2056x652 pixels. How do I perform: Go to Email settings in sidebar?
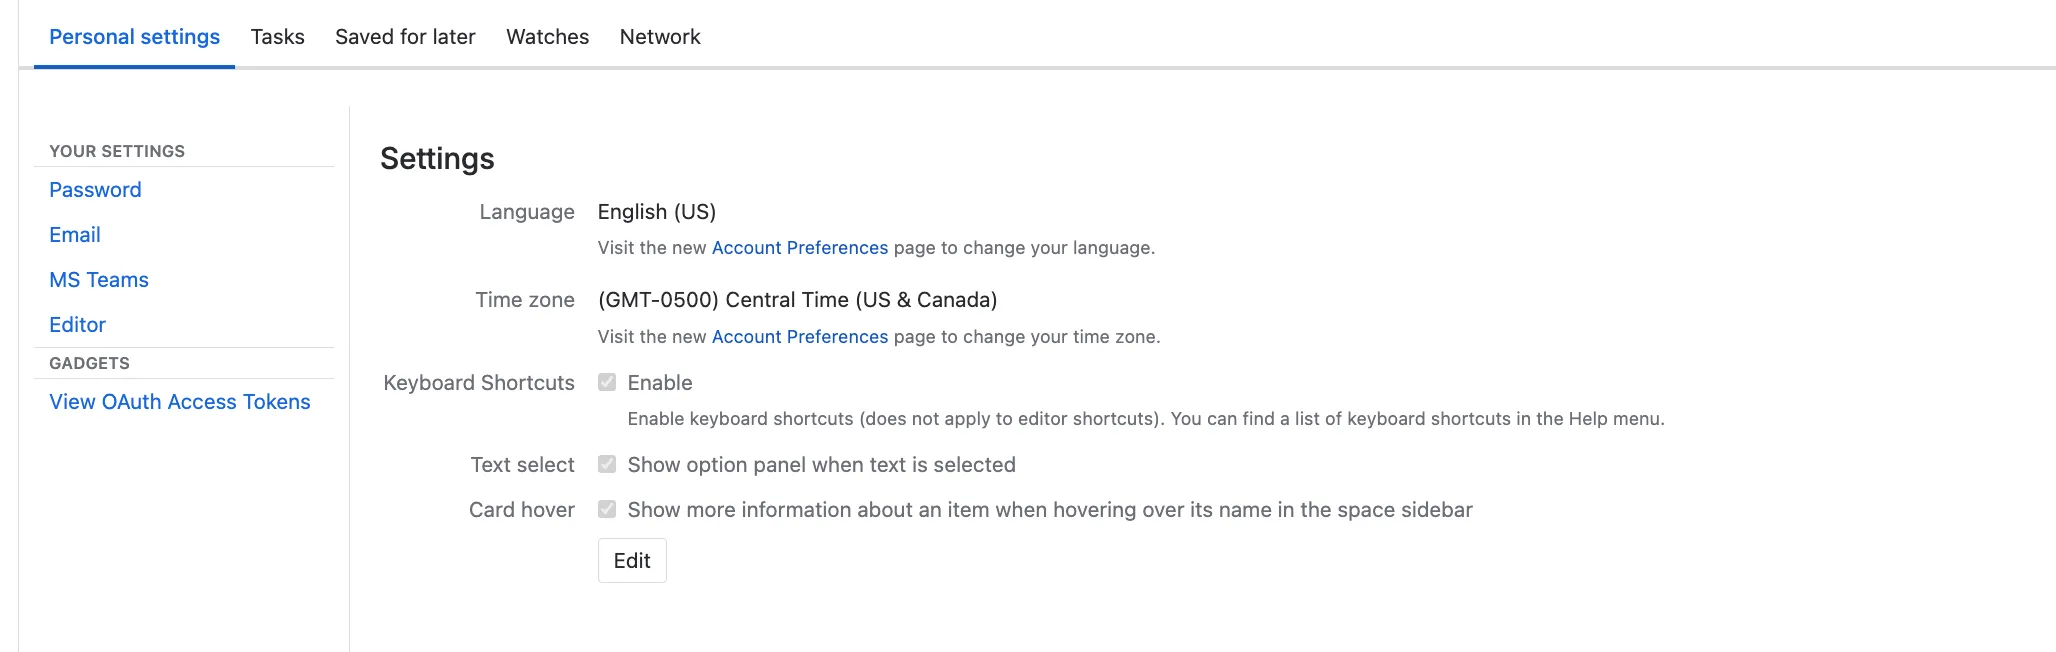(x=75, y=235)
